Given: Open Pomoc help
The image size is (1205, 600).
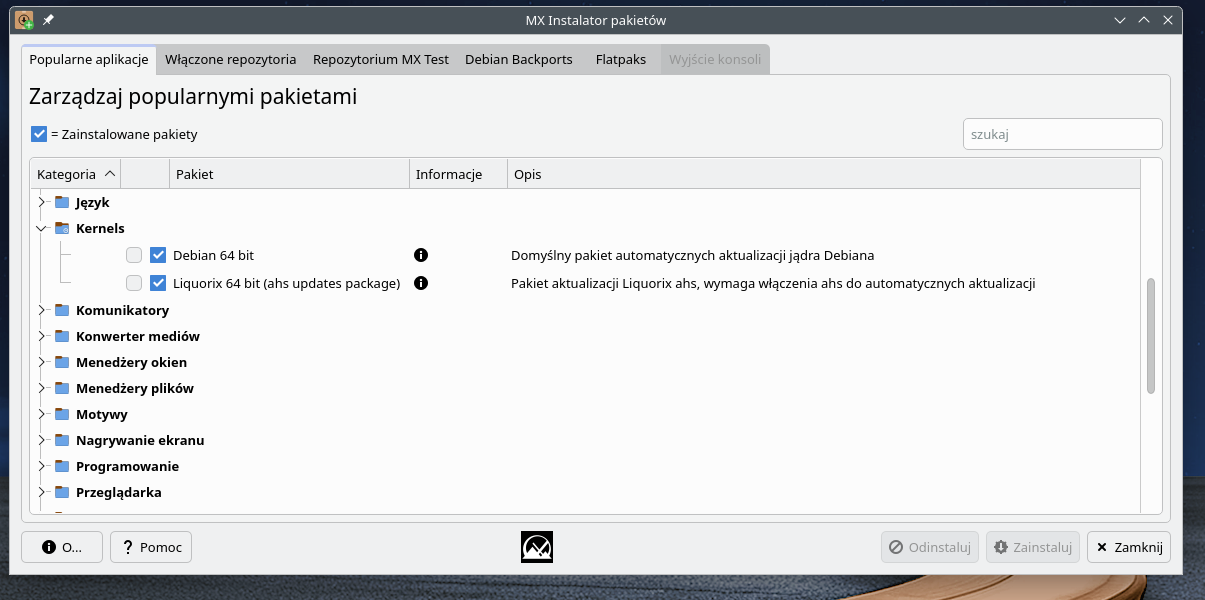Looking at the screenshot, I should pyautogui.click(x=151, y=547).
